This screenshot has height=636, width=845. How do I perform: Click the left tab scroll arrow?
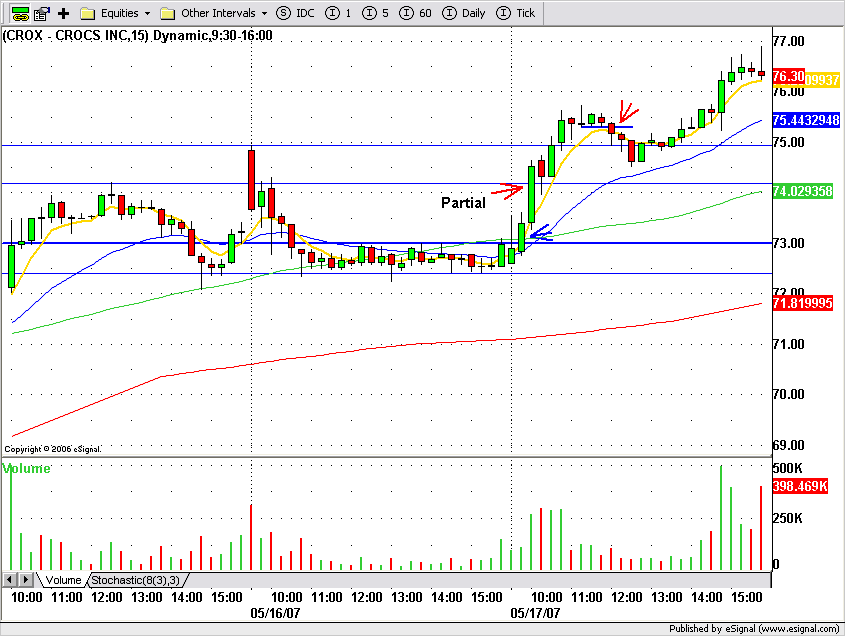tap(9, 580)
